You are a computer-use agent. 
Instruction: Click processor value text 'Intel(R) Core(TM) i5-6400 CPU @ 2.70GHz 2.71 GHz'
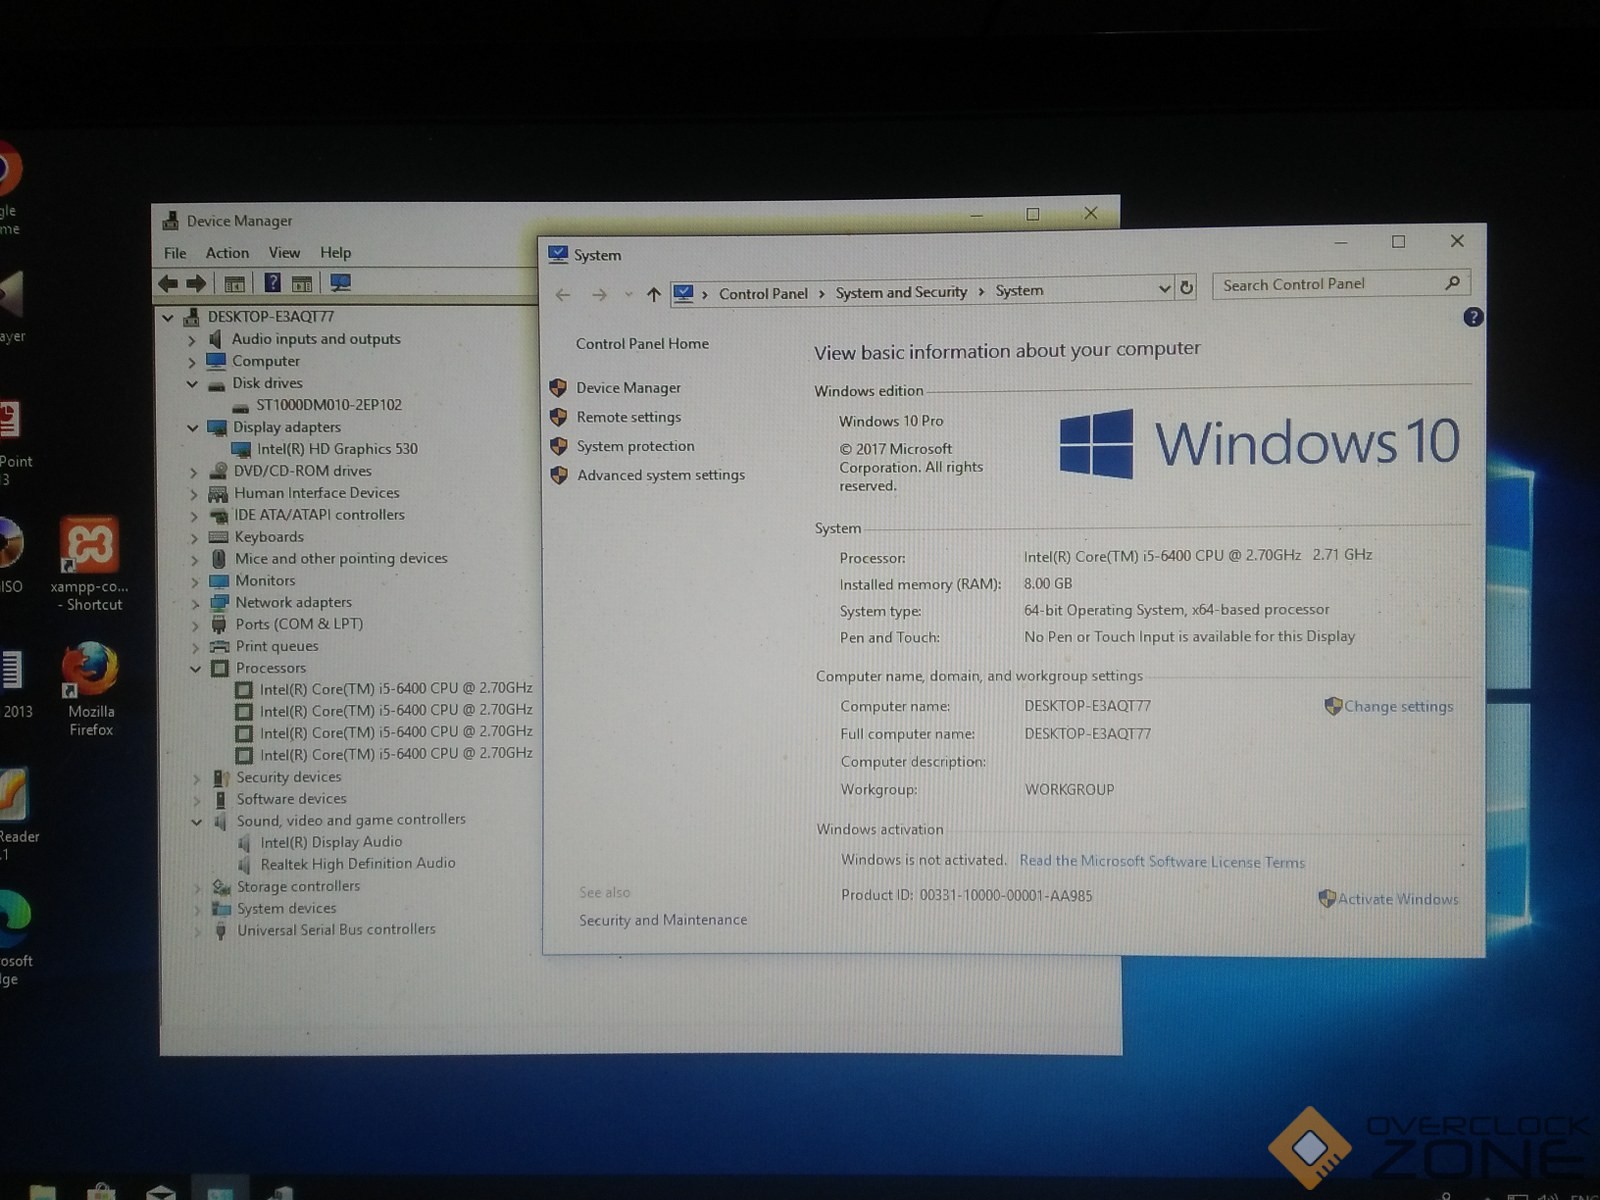(x=1197, y=555)
